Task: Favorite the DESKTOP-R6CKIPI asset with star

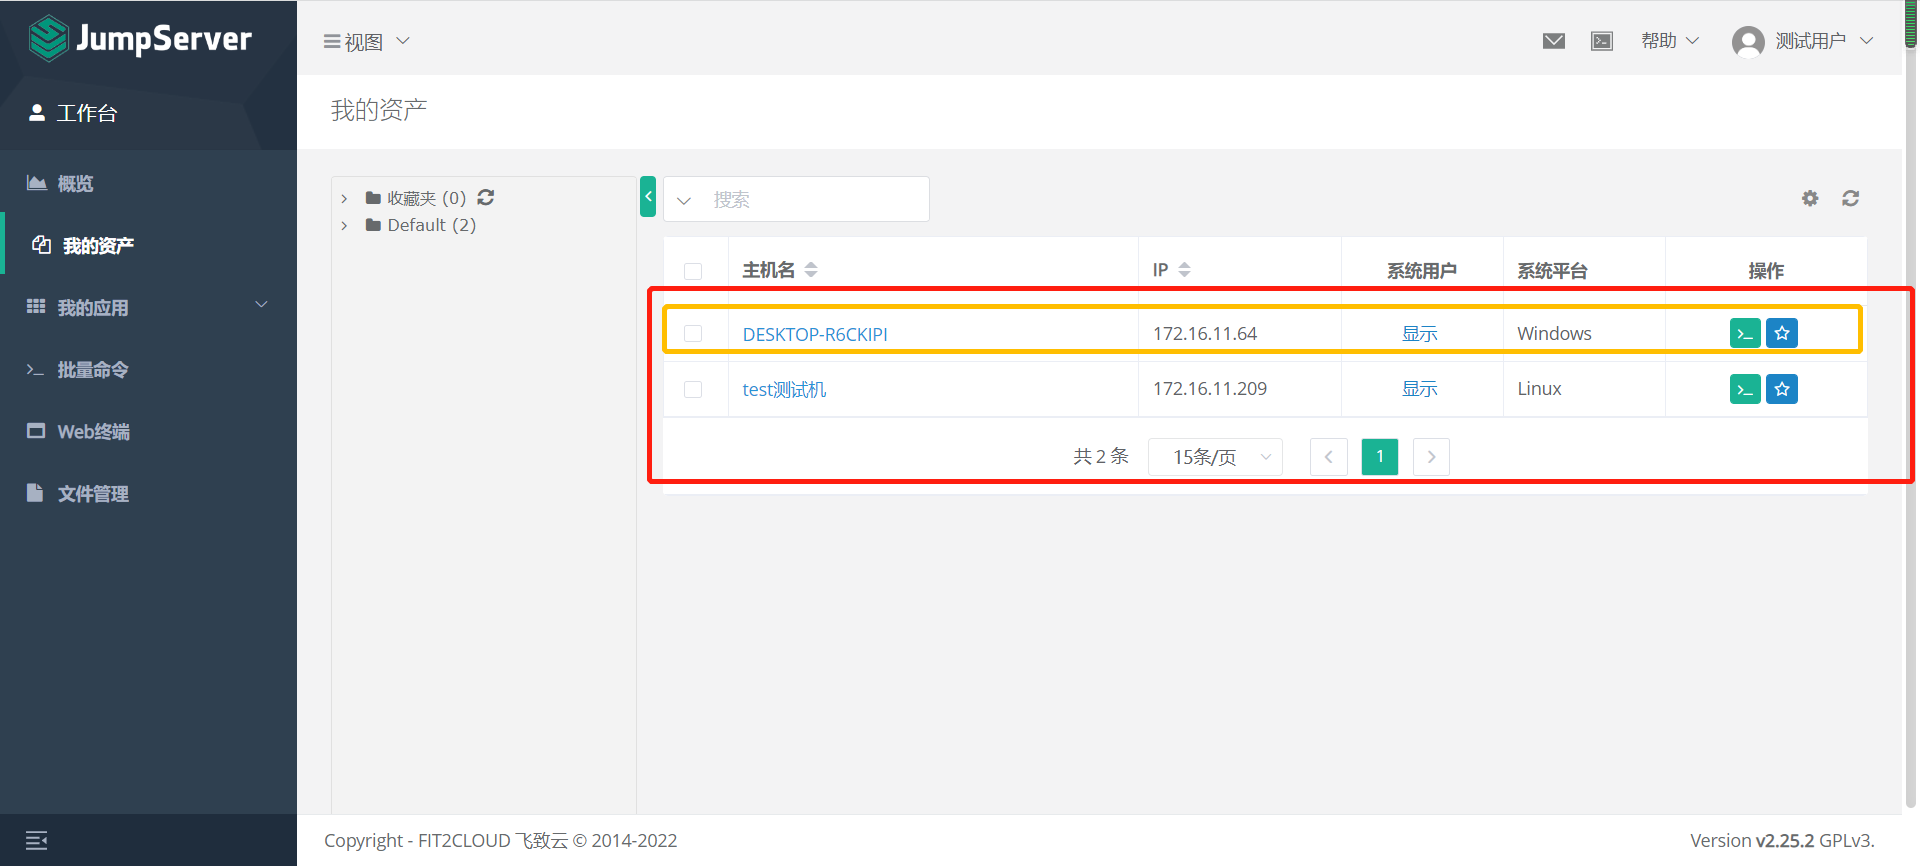Action: 1782,333
